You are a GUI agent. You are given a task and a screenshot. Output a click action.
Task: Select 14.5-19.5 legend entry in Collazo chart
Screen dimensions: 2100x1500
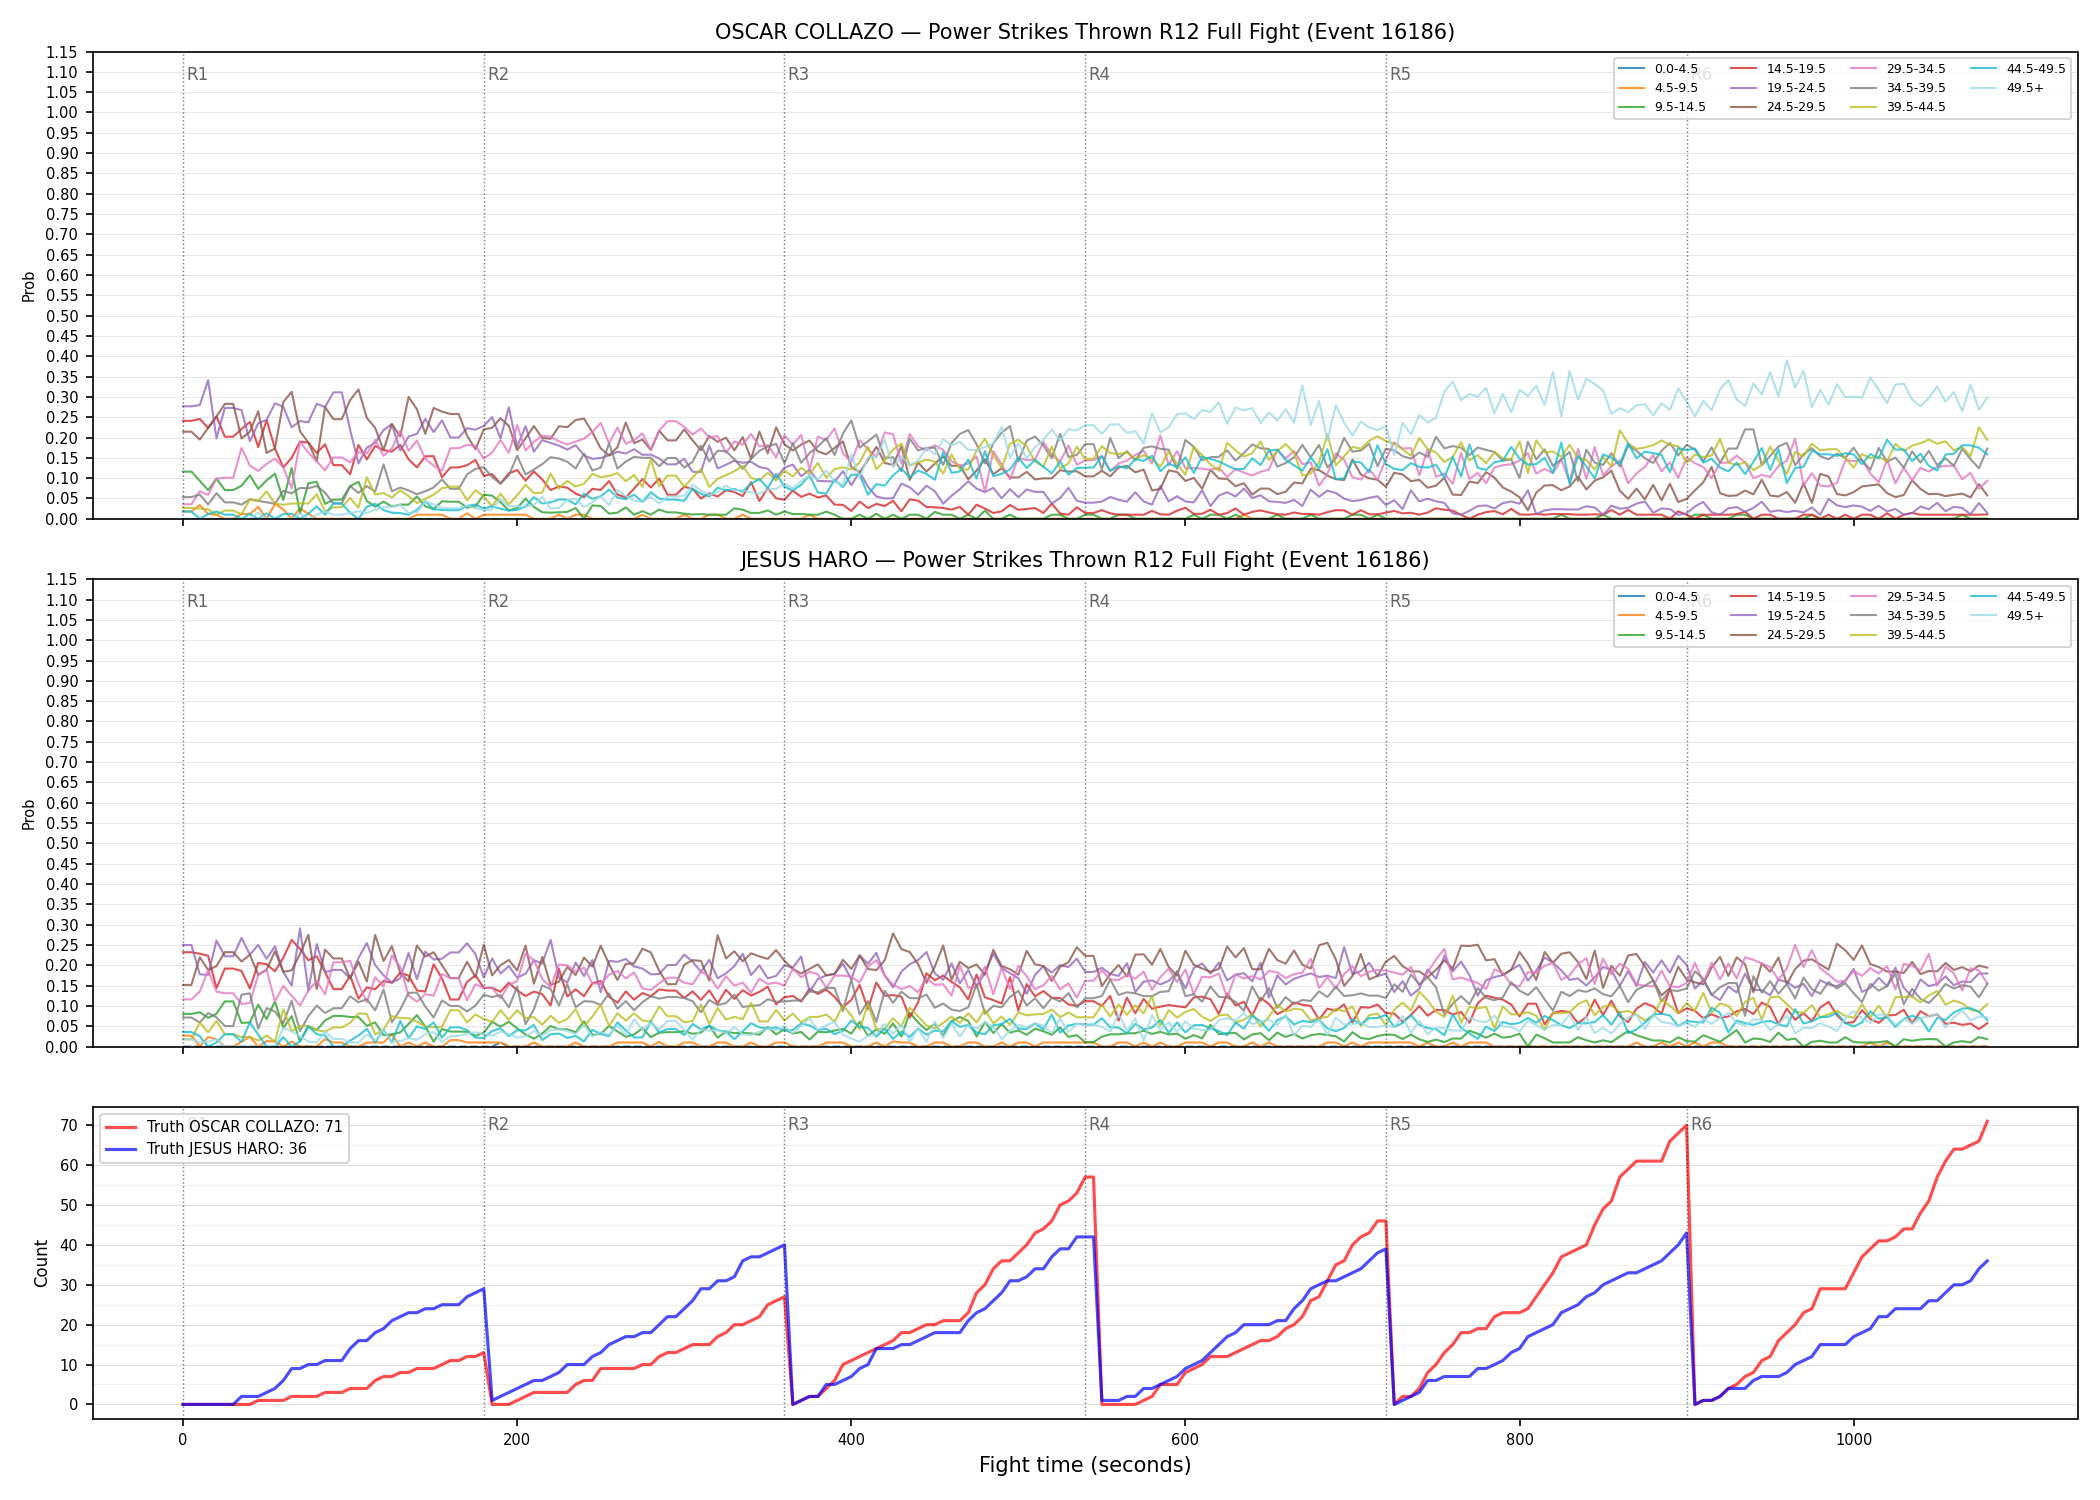1778,69
